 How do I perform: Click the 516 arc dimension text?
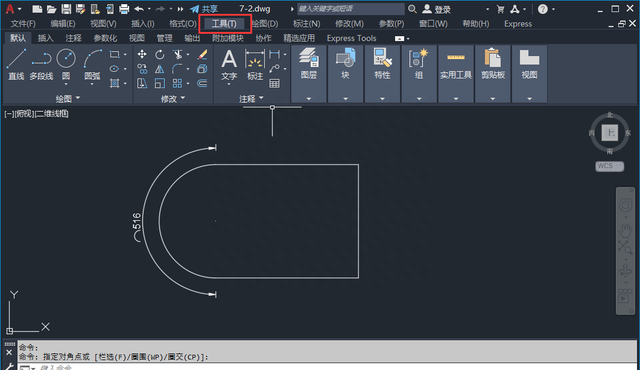pyautogui.click(x=137, y=227)
